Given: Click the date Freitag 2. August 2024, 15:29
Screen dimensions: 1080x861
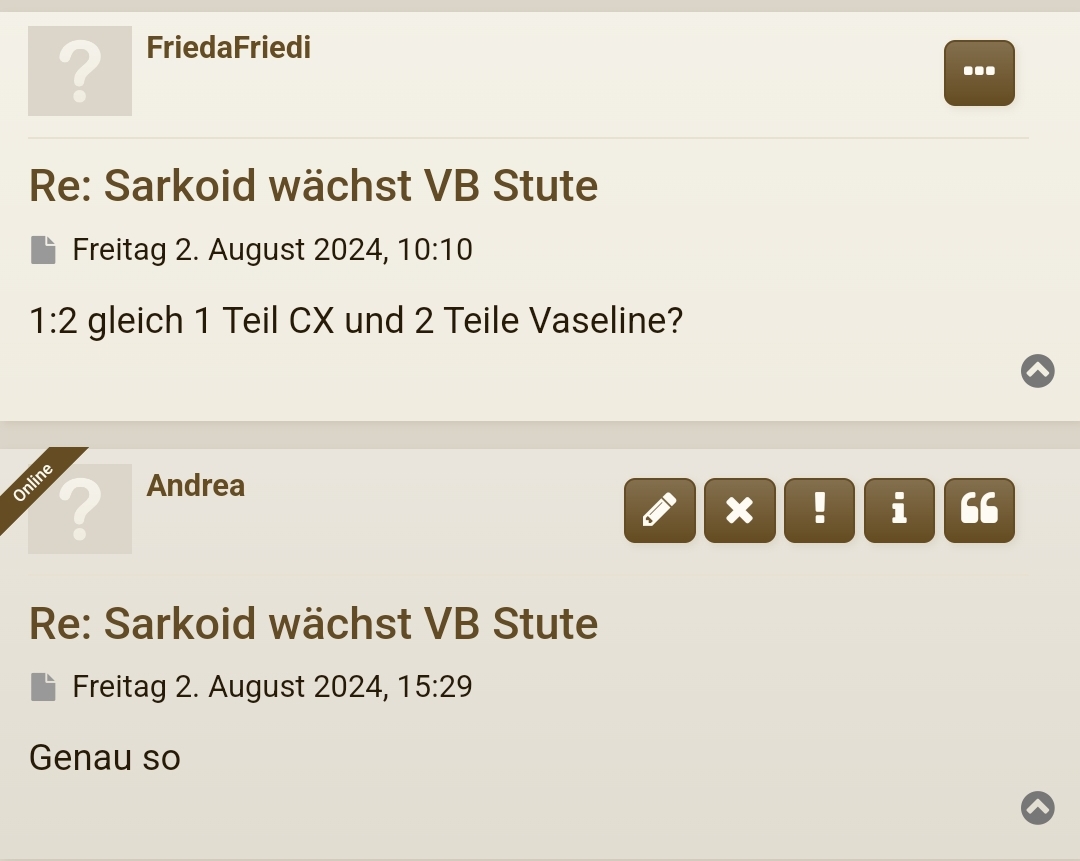Looking at the screenshot, I should [272, 686].
